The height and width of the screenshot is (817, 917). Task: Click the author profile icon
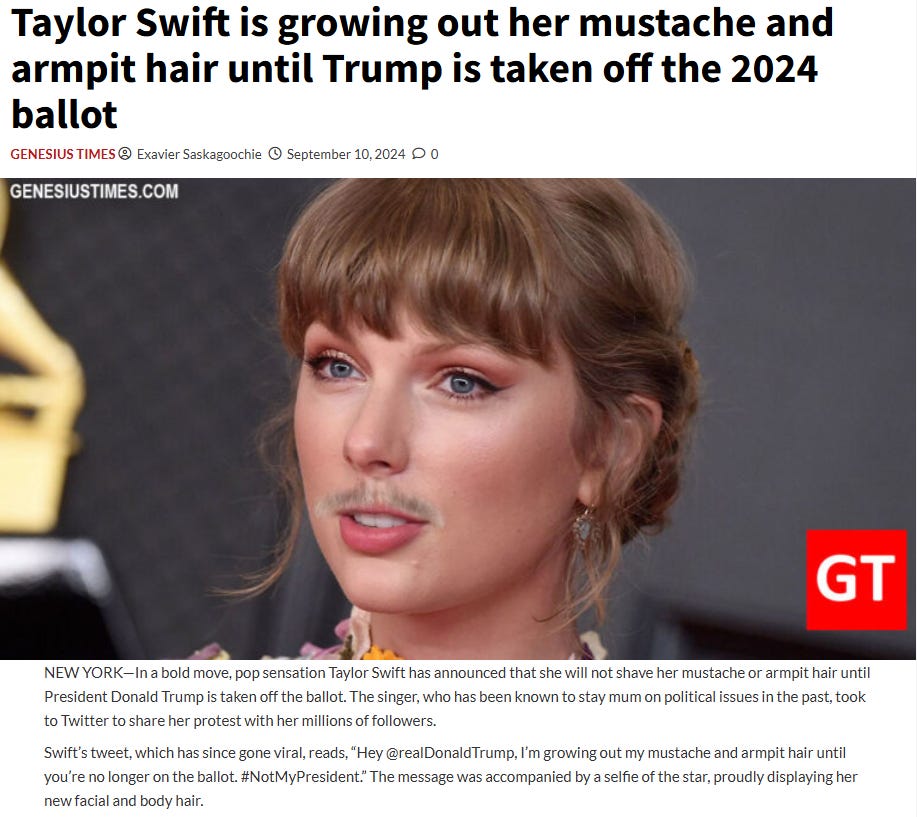pyautogui.click(x=125, y=154)
